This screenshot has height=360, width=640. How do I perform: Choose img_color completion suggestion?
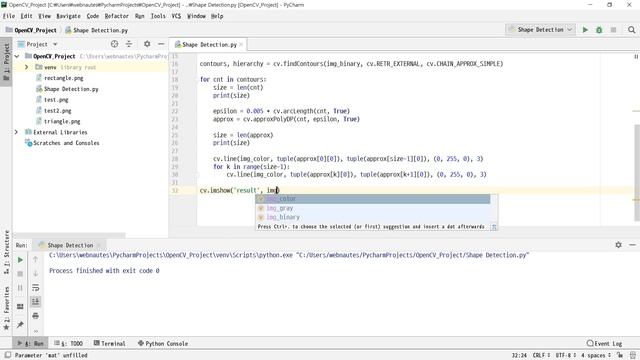373,199
